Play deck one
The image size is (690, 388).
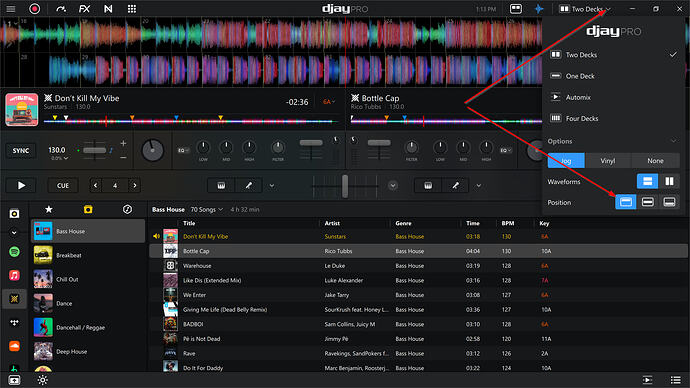tap(21, 186)
